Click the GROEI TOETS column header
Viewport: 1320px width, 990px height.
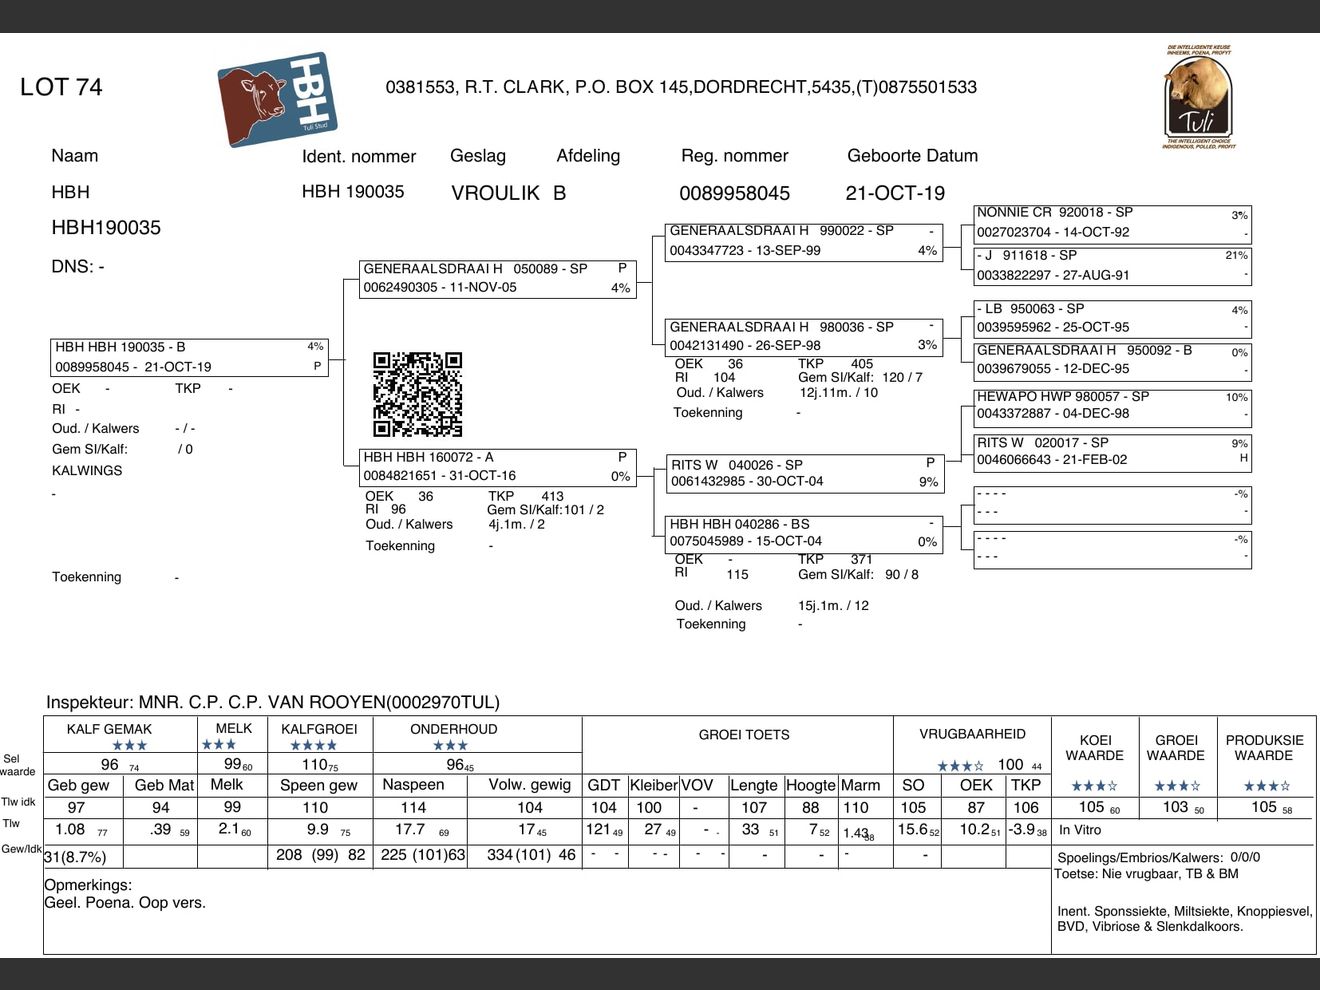744,735
